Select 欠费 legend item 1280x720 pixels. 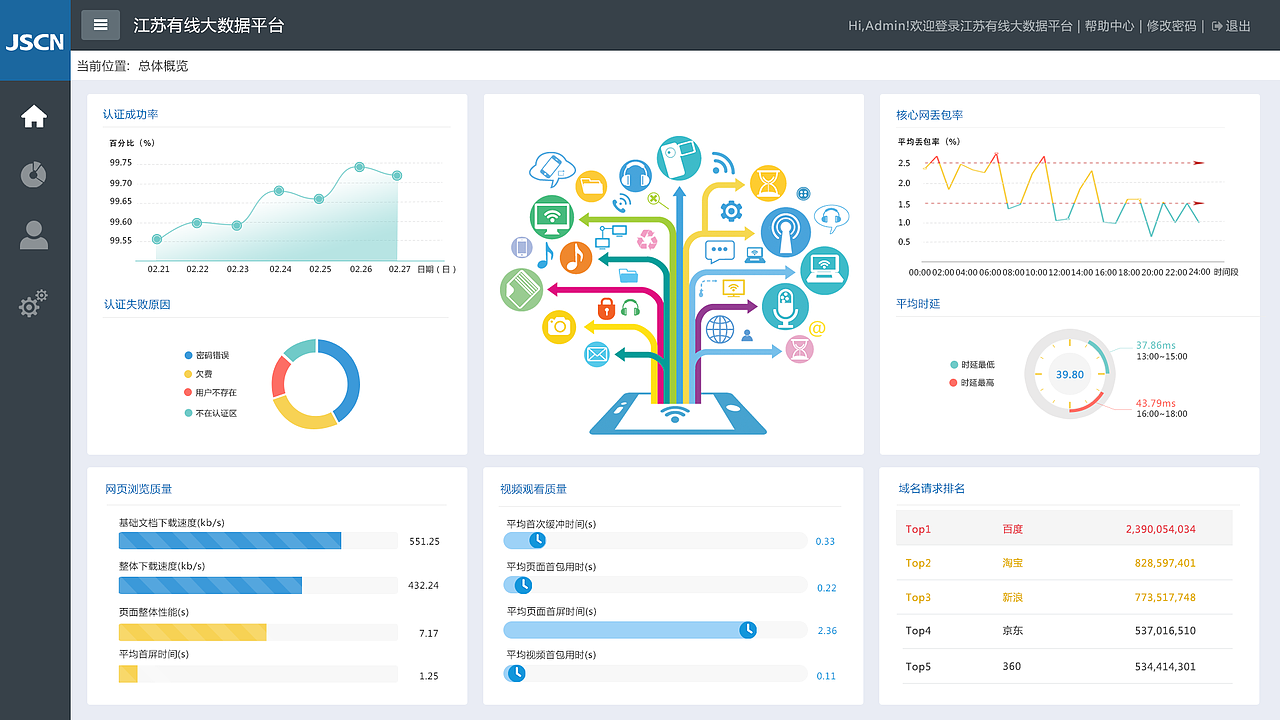(198, 374)
